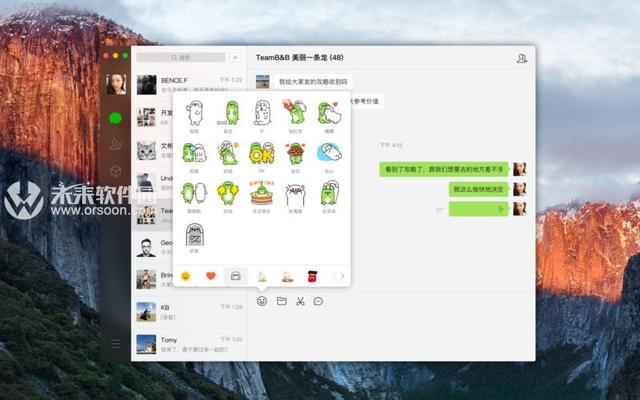The width and height of the screenshot is (640, 400).
Task: Switch to the yellow smiley emoji tab
Action: (x=185, y=276)
